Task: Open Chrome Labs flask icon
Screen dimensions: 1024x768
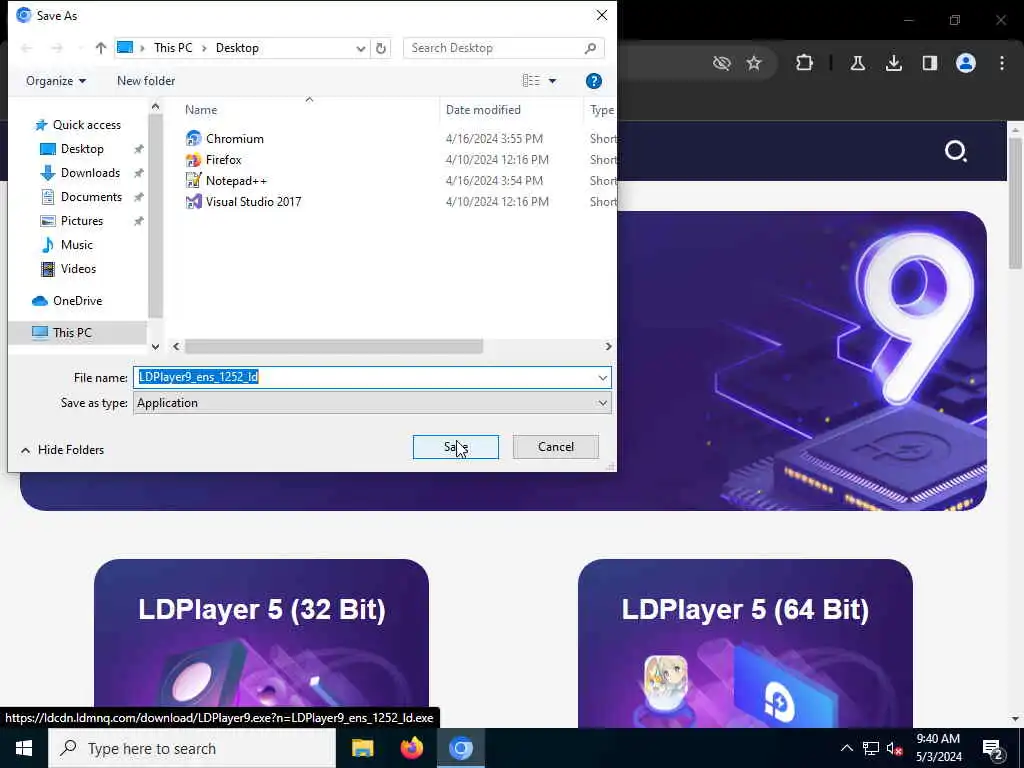Action: pyautogui.click(x=857, y=63)
